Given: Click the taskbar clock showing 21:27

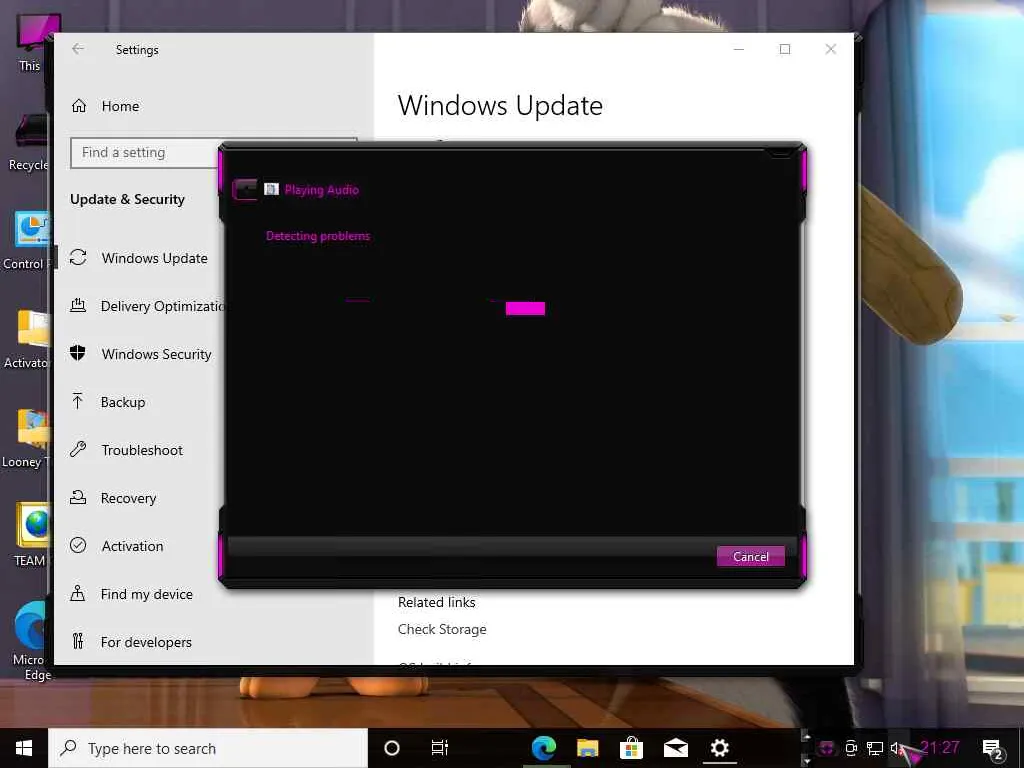Looking at the screenshot, I should click(940, 747).
